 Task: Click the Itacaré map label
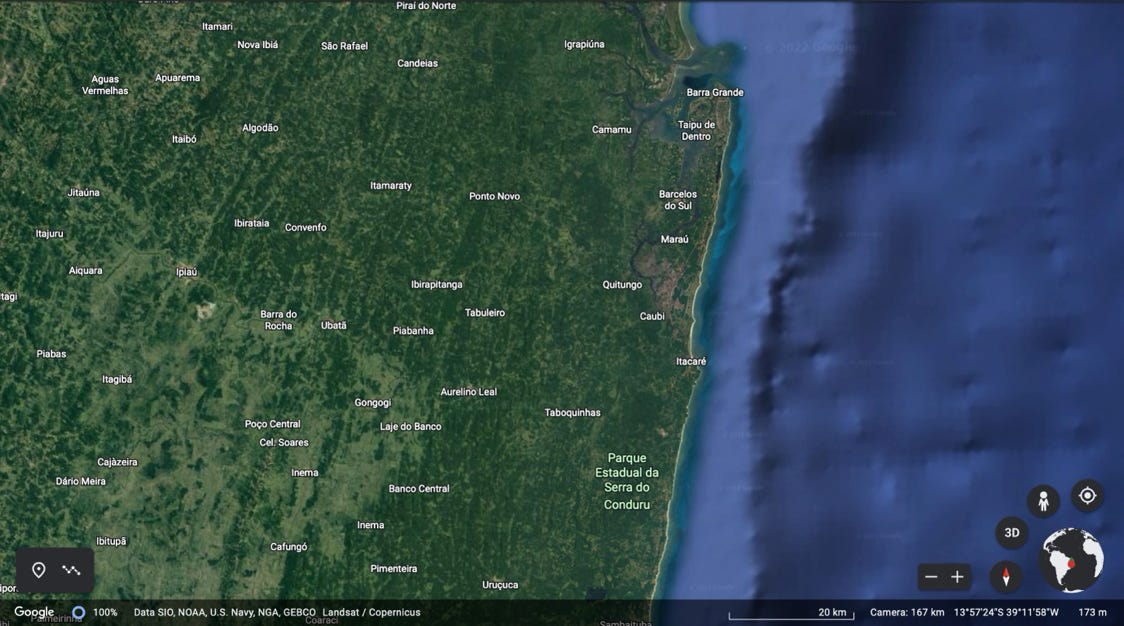coord(691,361)
